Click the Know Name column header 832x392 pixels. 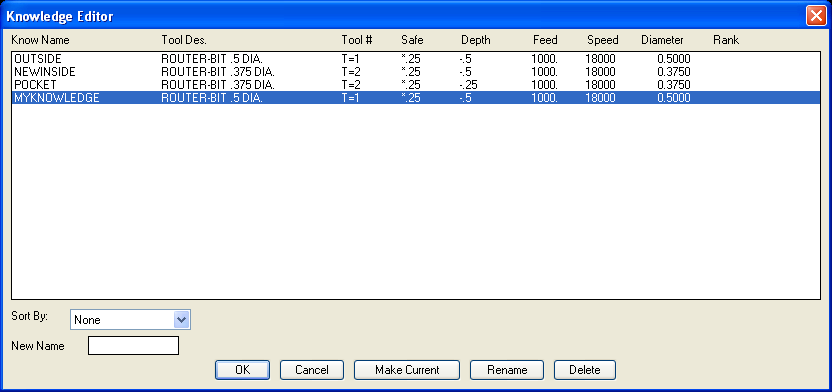40,40
